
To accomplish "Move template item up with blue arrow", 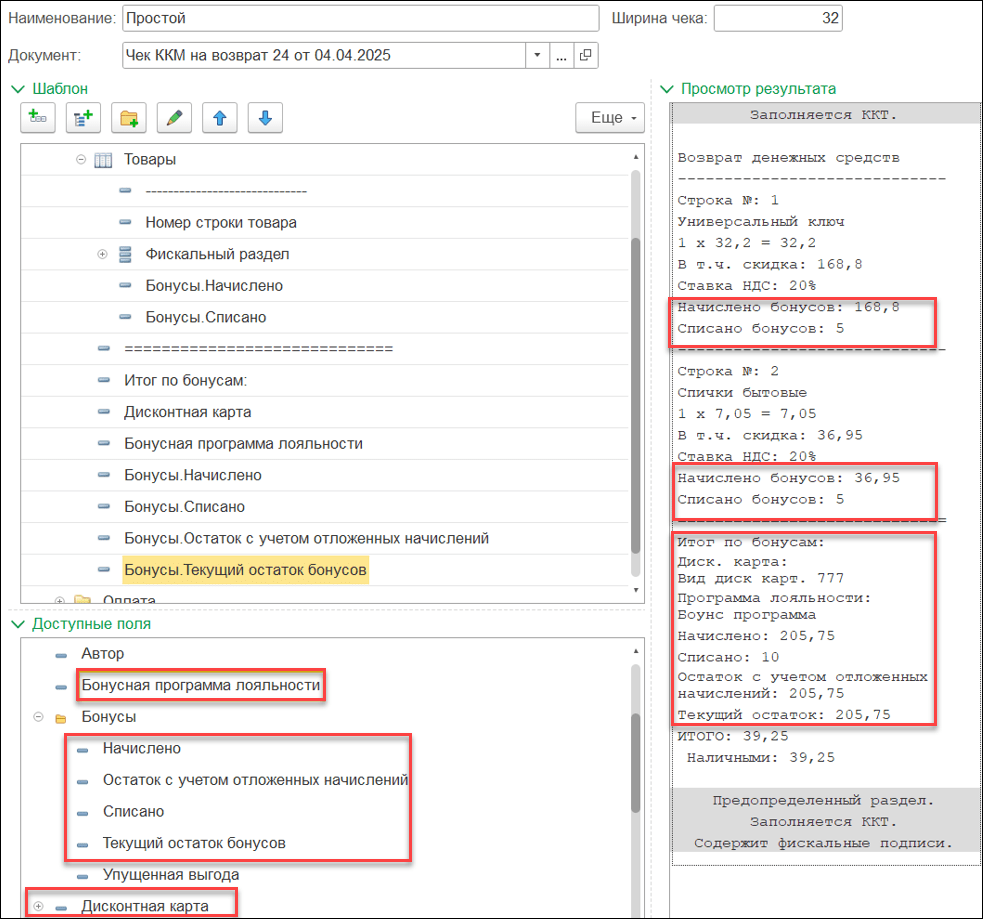I will point(219,118).
